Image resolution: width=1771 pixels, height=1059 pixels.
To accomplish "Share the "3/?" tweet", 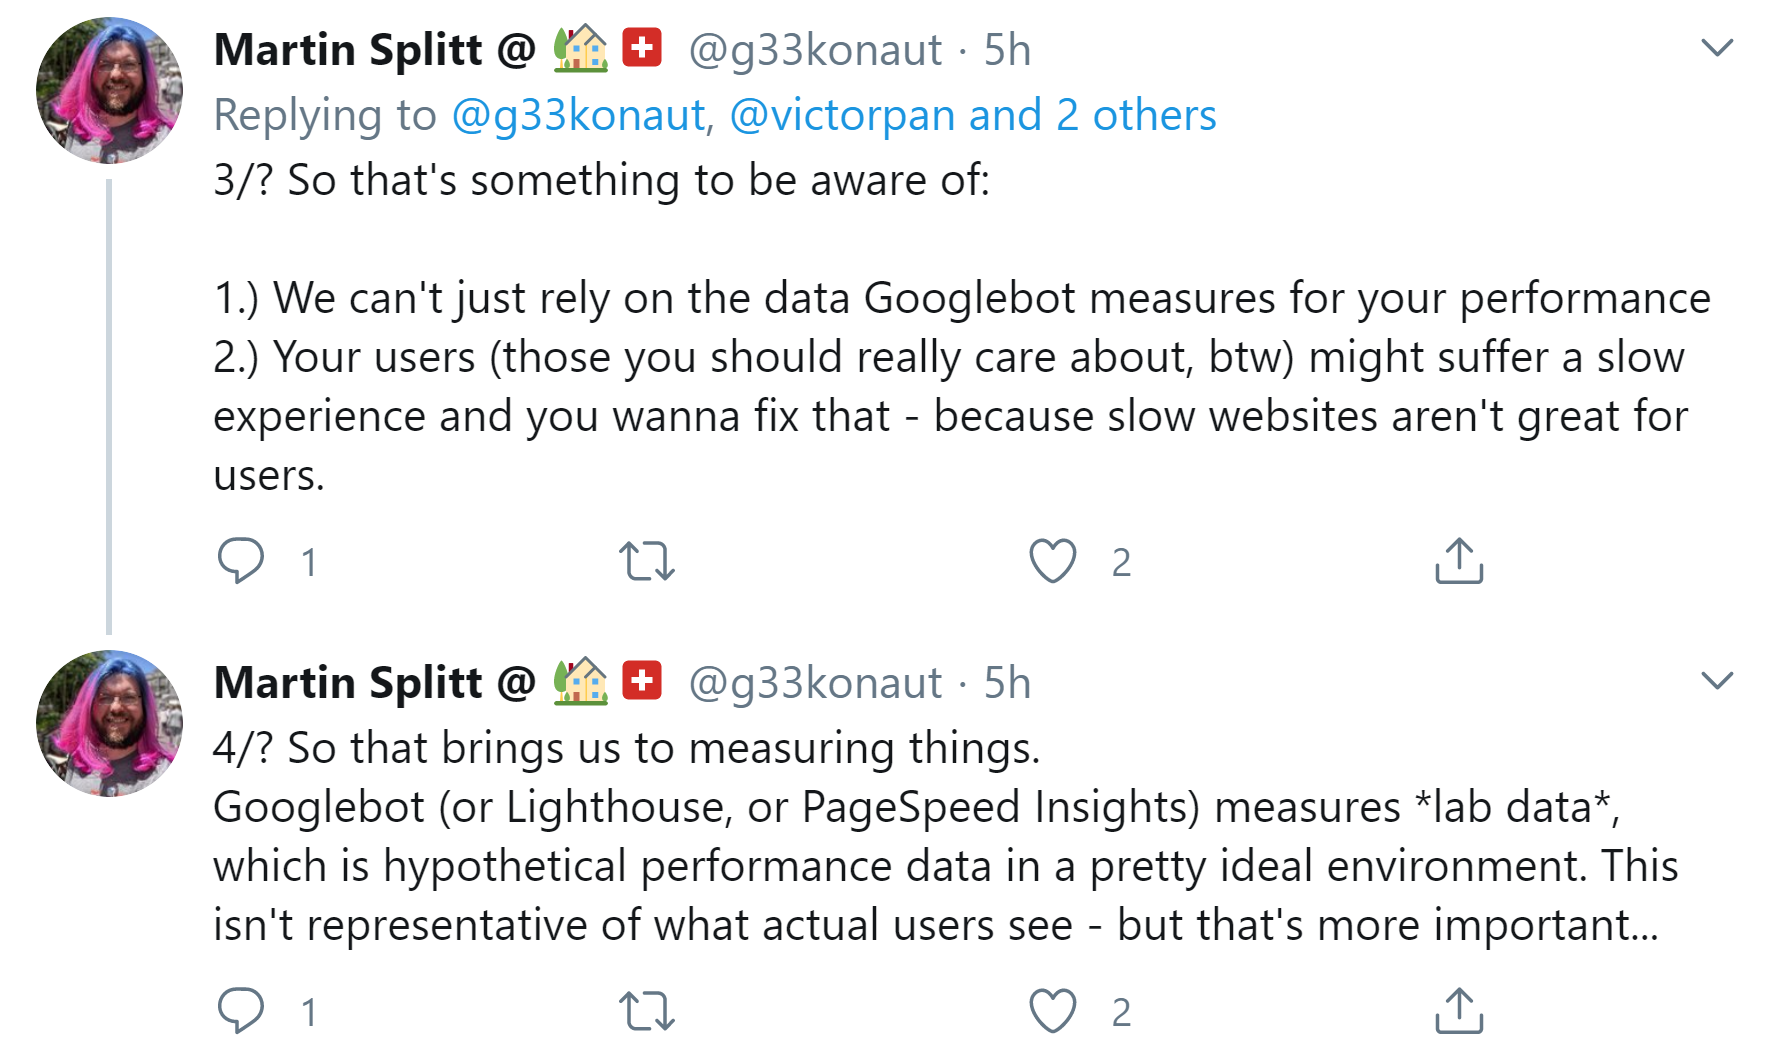I will pos(1459,561).
